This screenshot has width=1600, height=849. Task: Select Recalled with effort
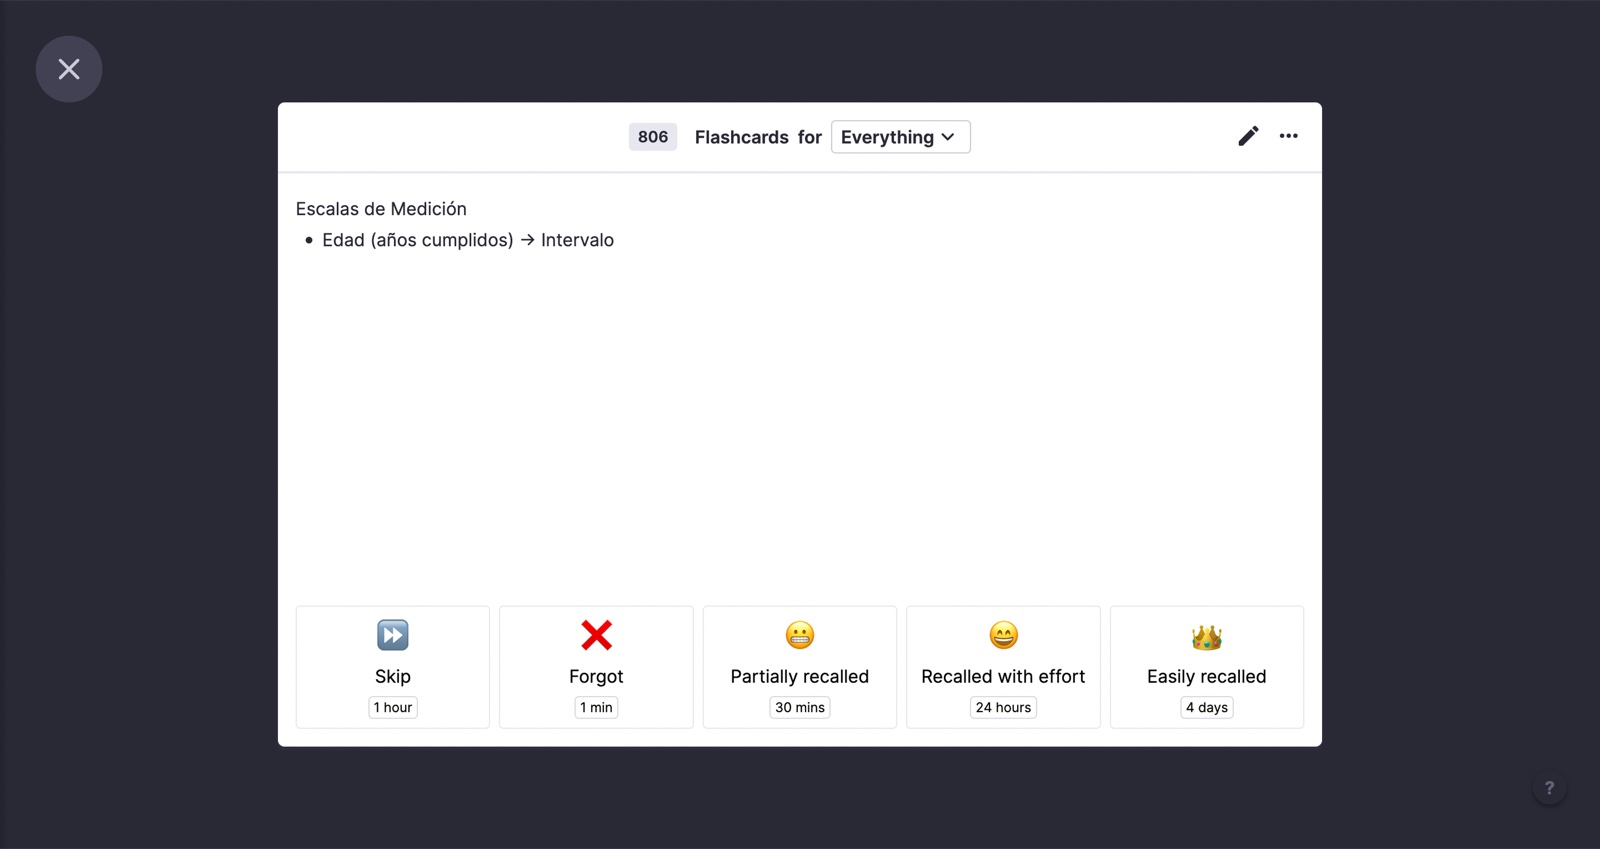coord(1003,667)
